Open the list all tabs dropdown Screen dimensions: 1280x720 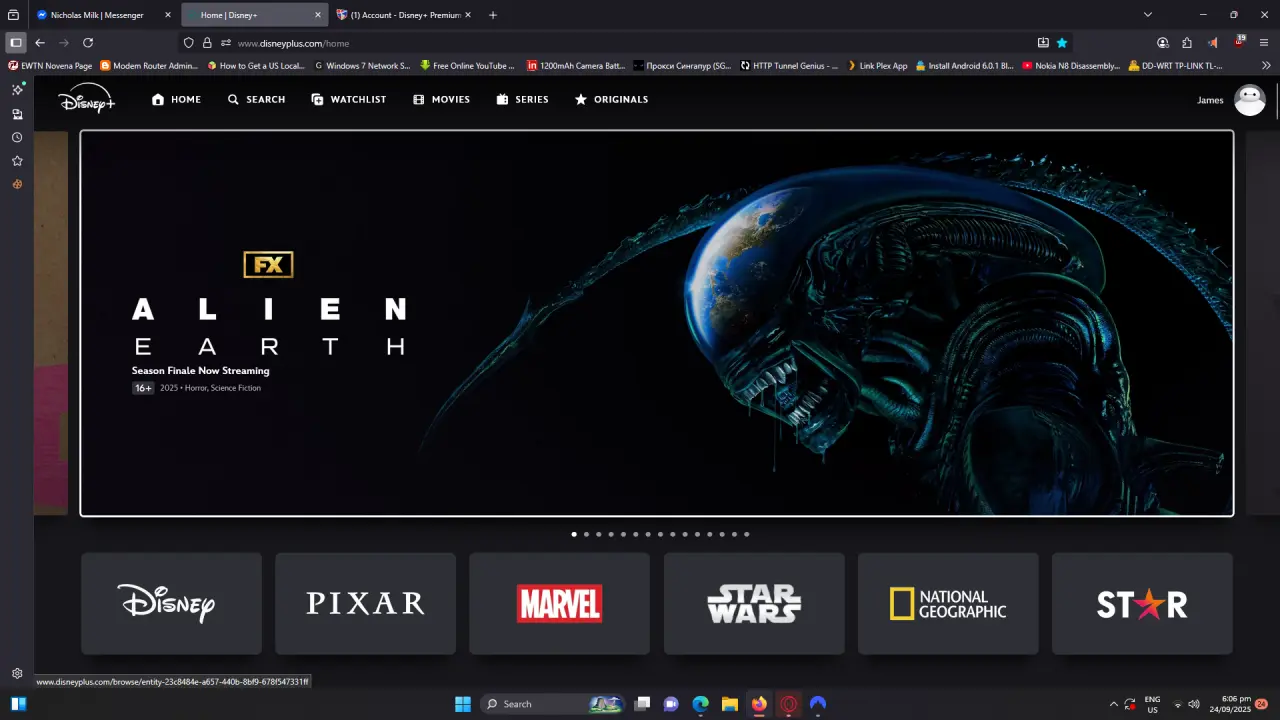click(x=1148, y=15)
